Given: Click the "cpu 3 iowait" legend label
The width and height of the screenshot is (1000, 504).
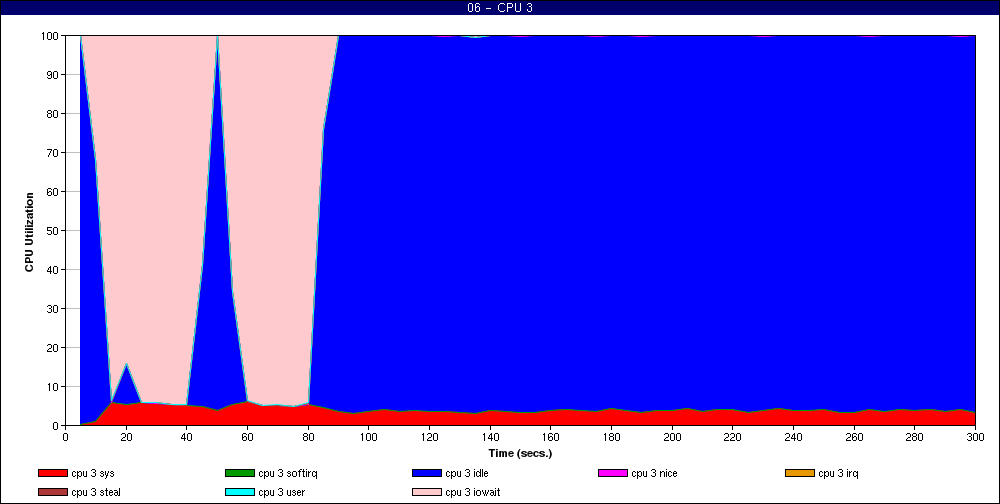Looking at the screenshot, I should (473, 491).
